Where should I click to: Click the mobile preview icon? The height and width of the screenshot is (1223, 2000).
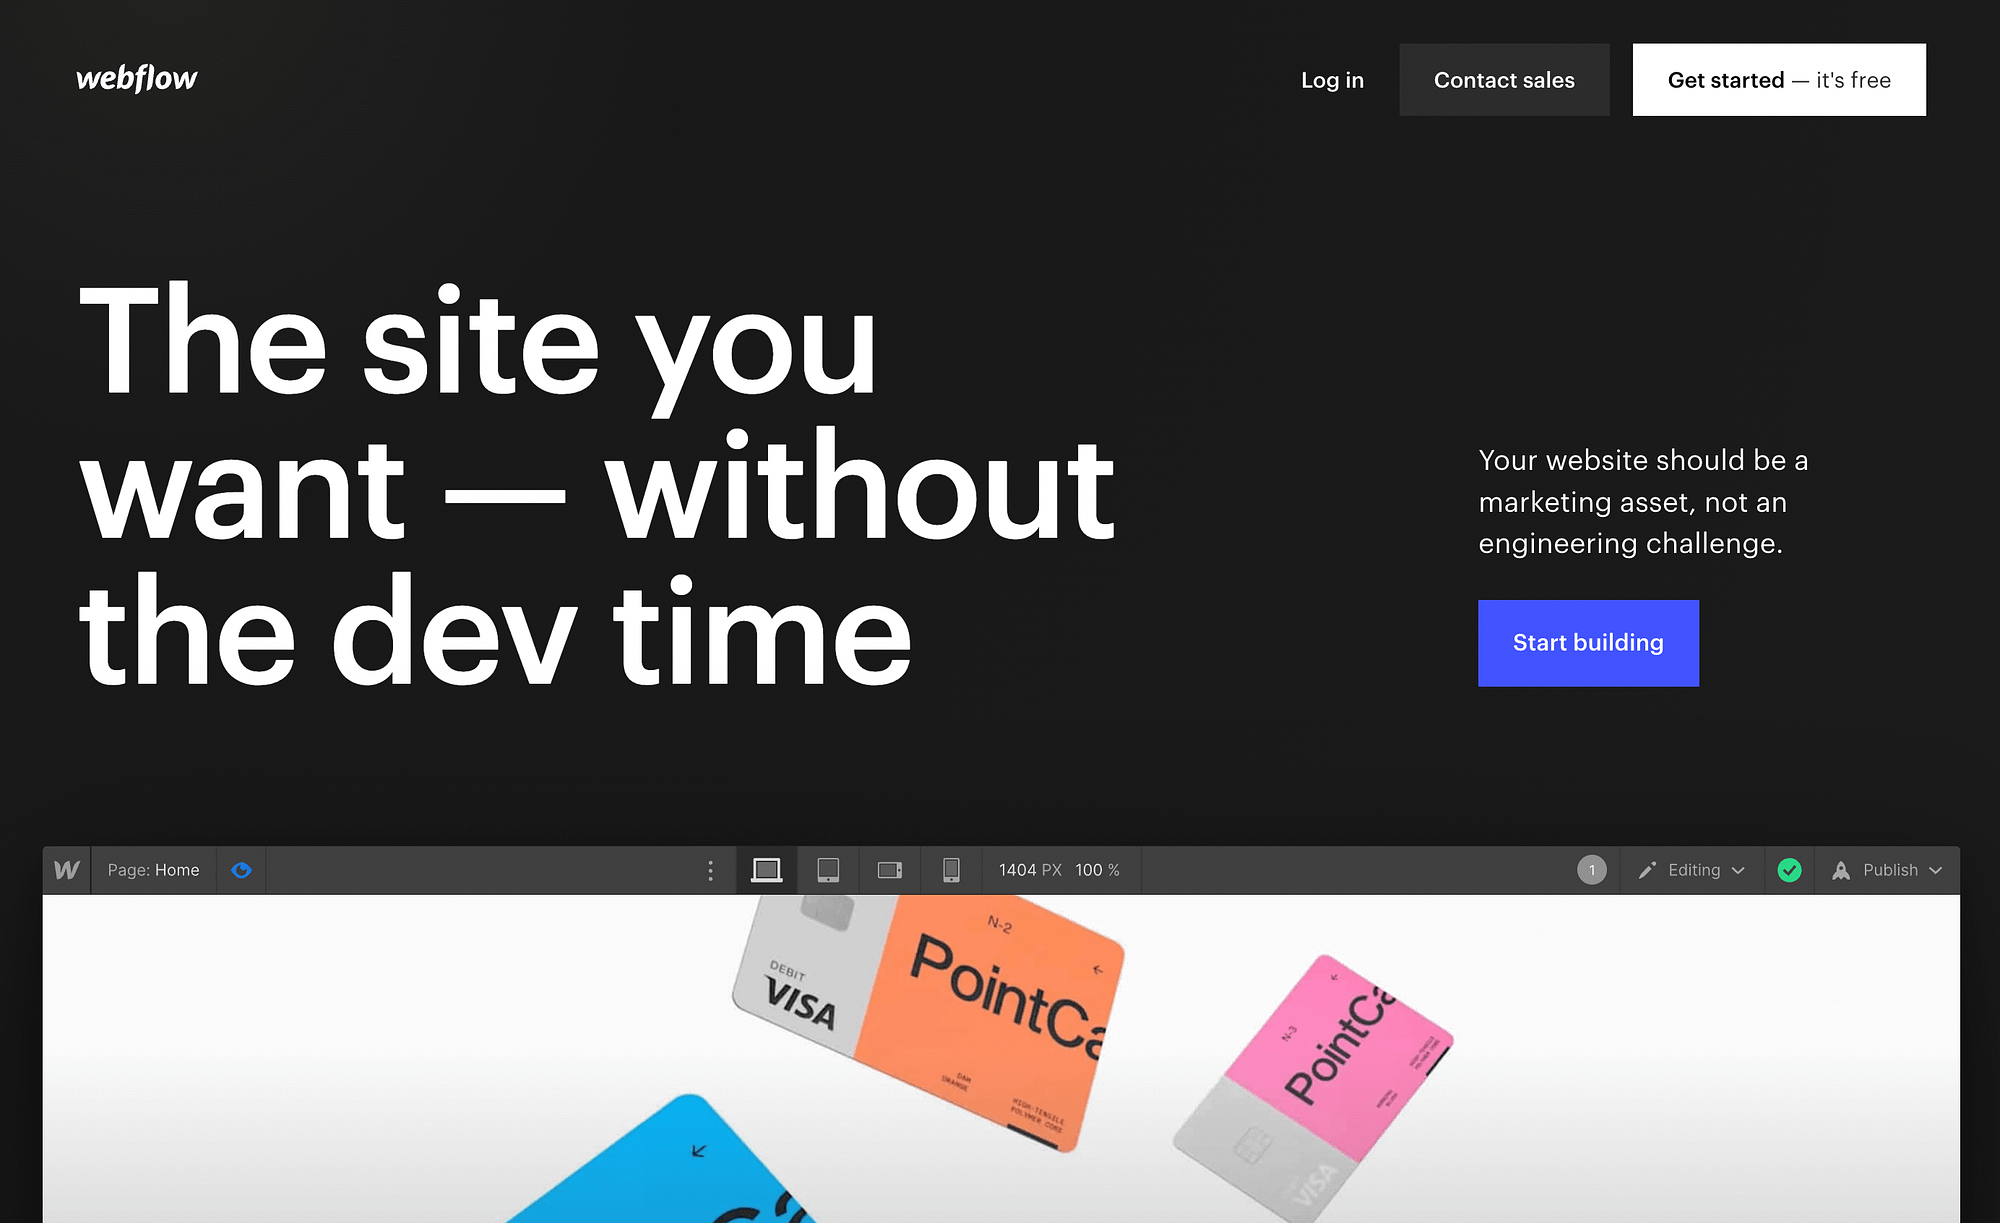tap(951, 870)
